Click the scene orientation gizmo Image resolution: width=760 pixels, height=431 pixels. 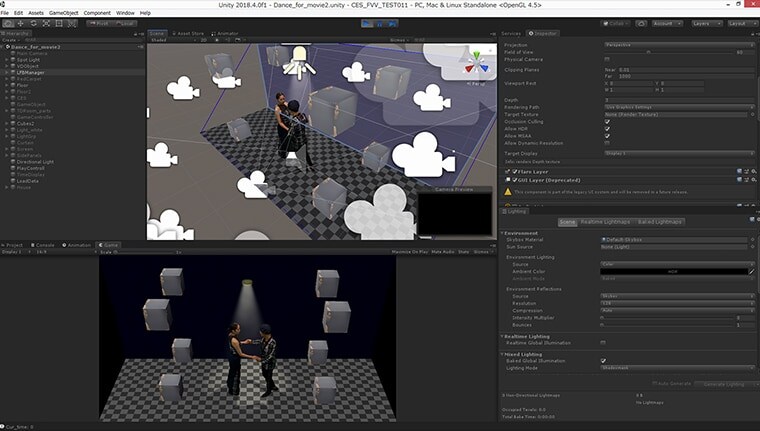(475, 64)
